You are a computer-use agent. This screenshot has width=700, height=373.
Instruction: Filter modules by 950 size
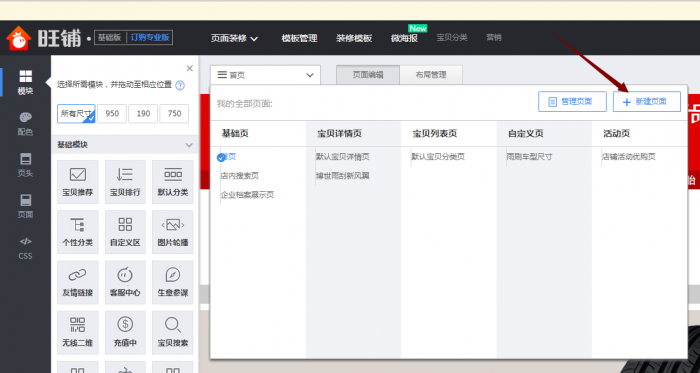(112, 114)
